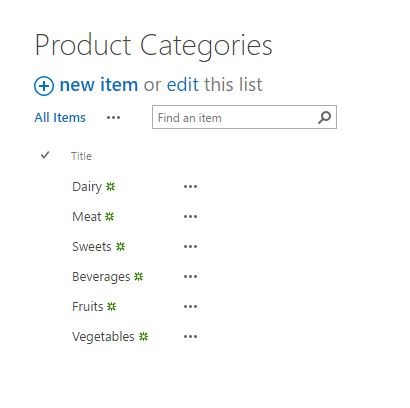Open the ellipsis menu for Sweets
410x408 pixels.
point(190,247)
